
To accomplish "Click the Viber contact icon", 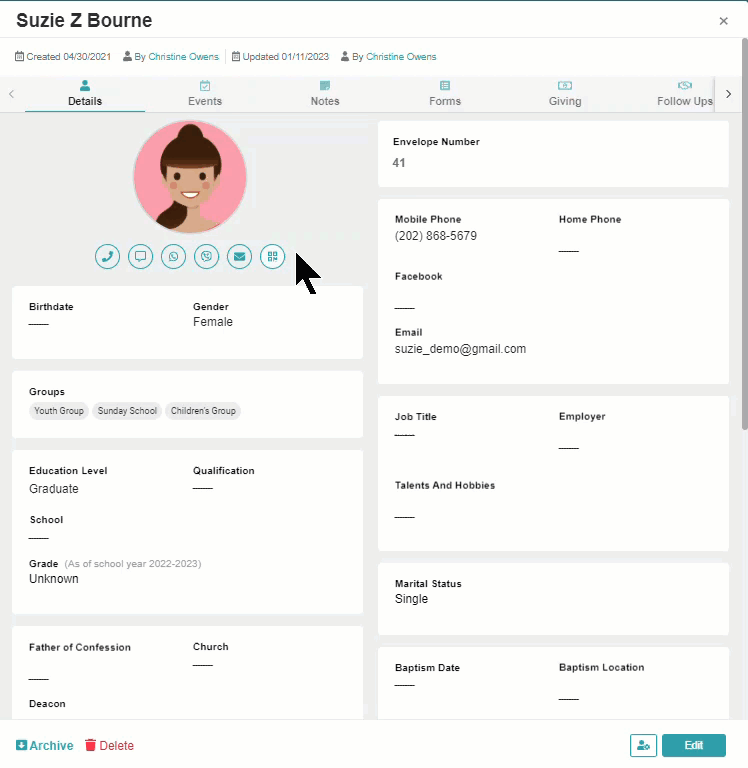I will pos(206,257).
